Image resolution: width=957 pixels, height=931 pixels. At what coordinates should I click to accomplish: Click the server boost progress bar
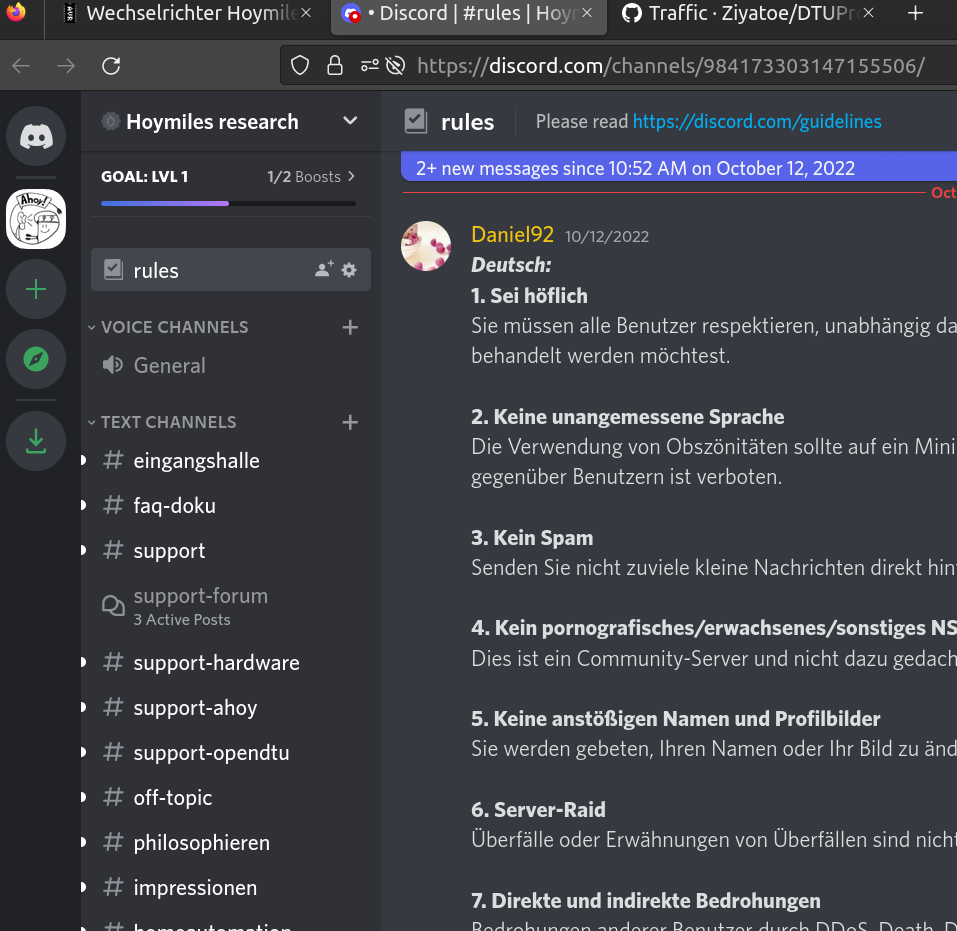tap(228, 203)
